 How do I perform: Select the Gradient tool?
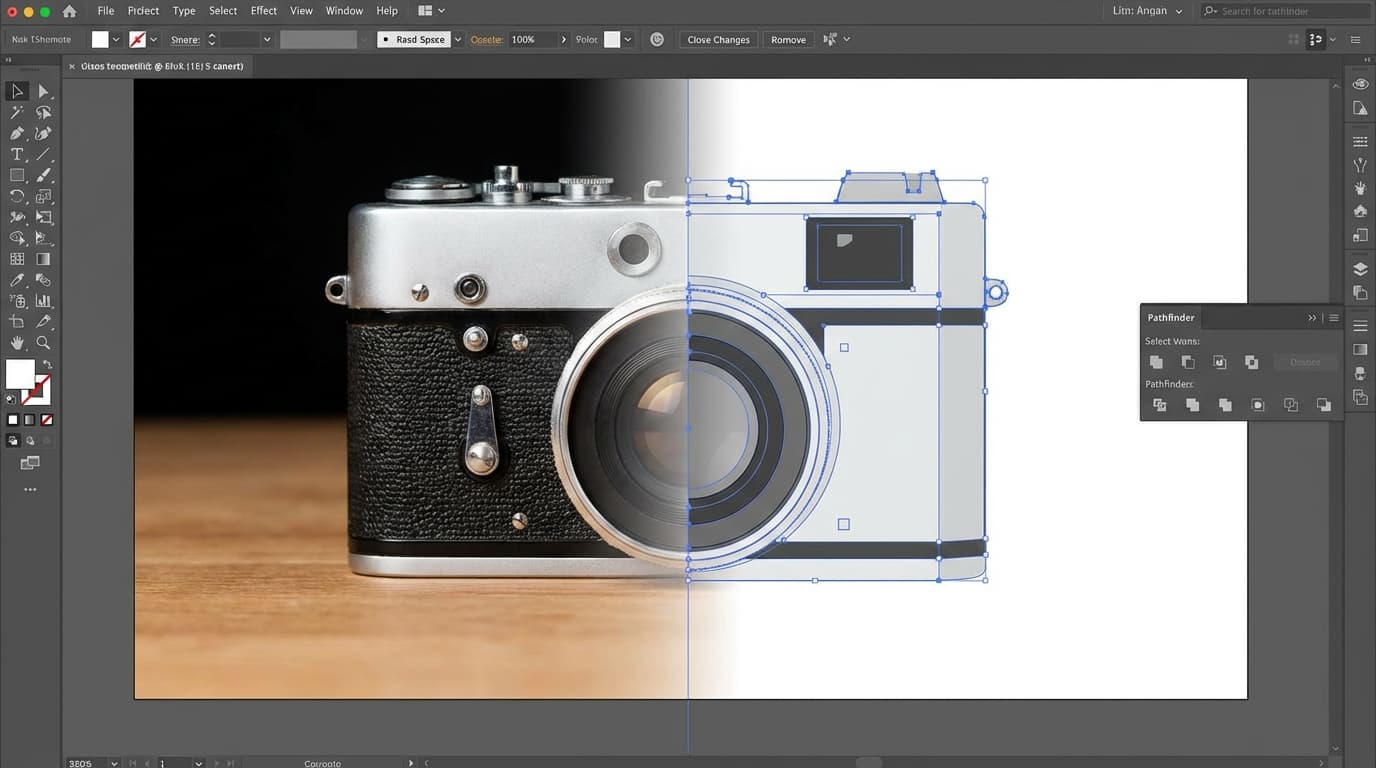click(x=43, y=258)
